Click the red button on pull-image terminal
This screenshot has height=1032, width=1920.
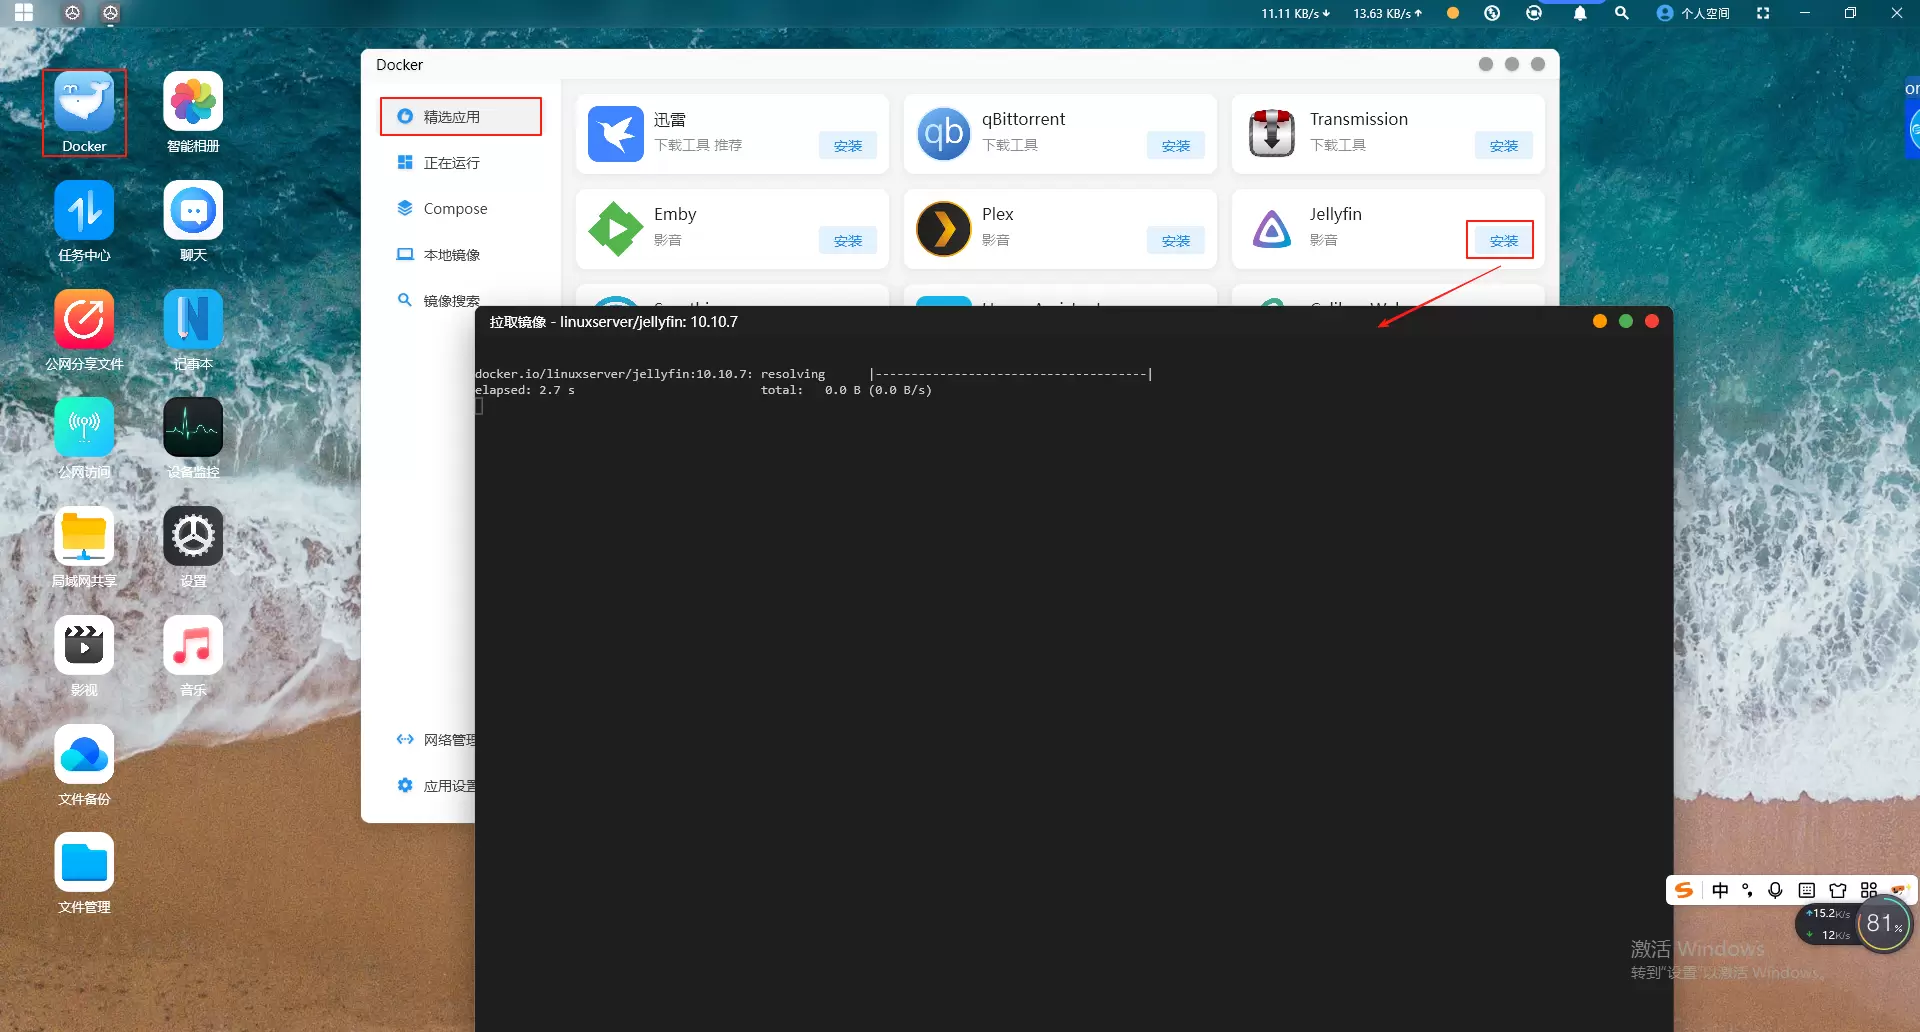1652,321
